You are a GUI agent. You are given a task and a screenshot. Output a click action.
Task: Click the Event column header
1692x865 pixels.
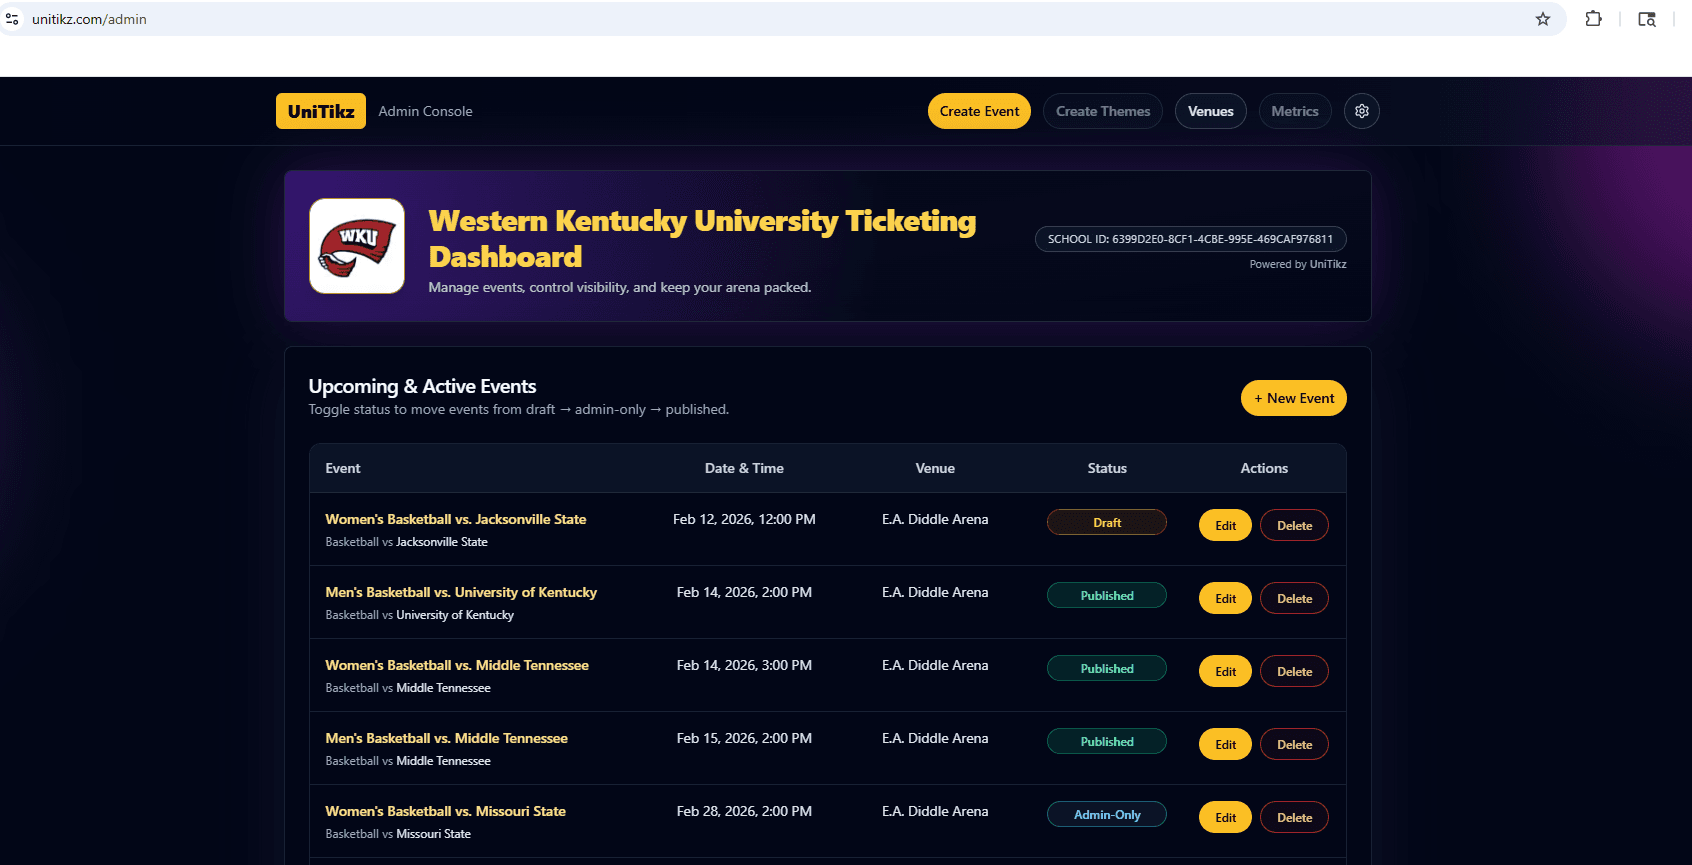tap(343, 468)
